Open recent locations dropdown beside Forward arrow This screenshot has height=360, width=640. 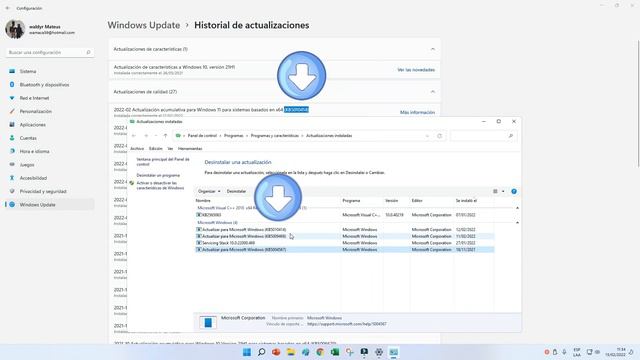[x=156, y=136]
